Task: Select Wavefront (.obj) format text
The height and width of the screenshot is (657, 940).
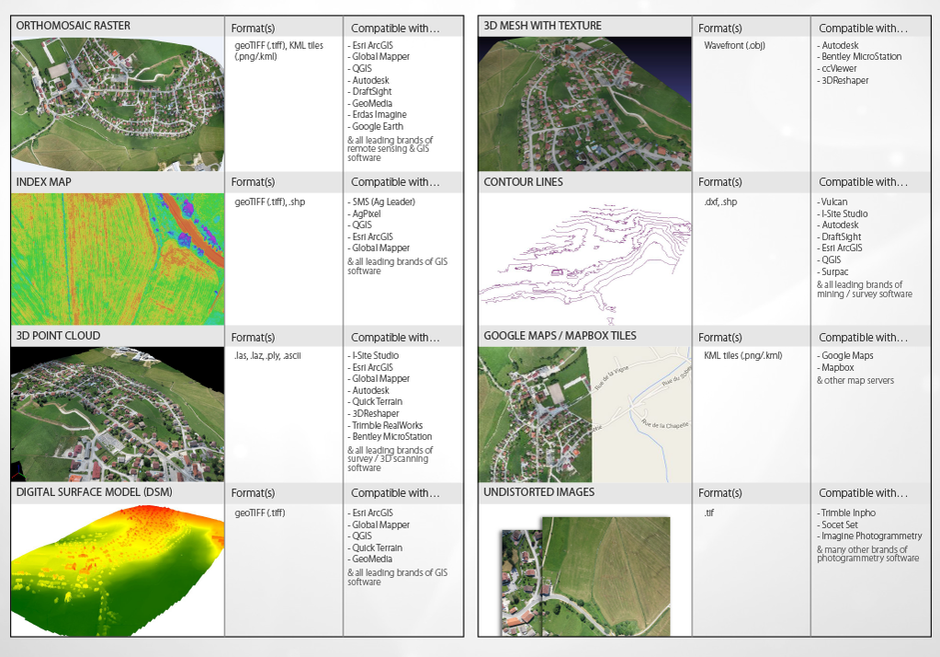Action: 734,46
